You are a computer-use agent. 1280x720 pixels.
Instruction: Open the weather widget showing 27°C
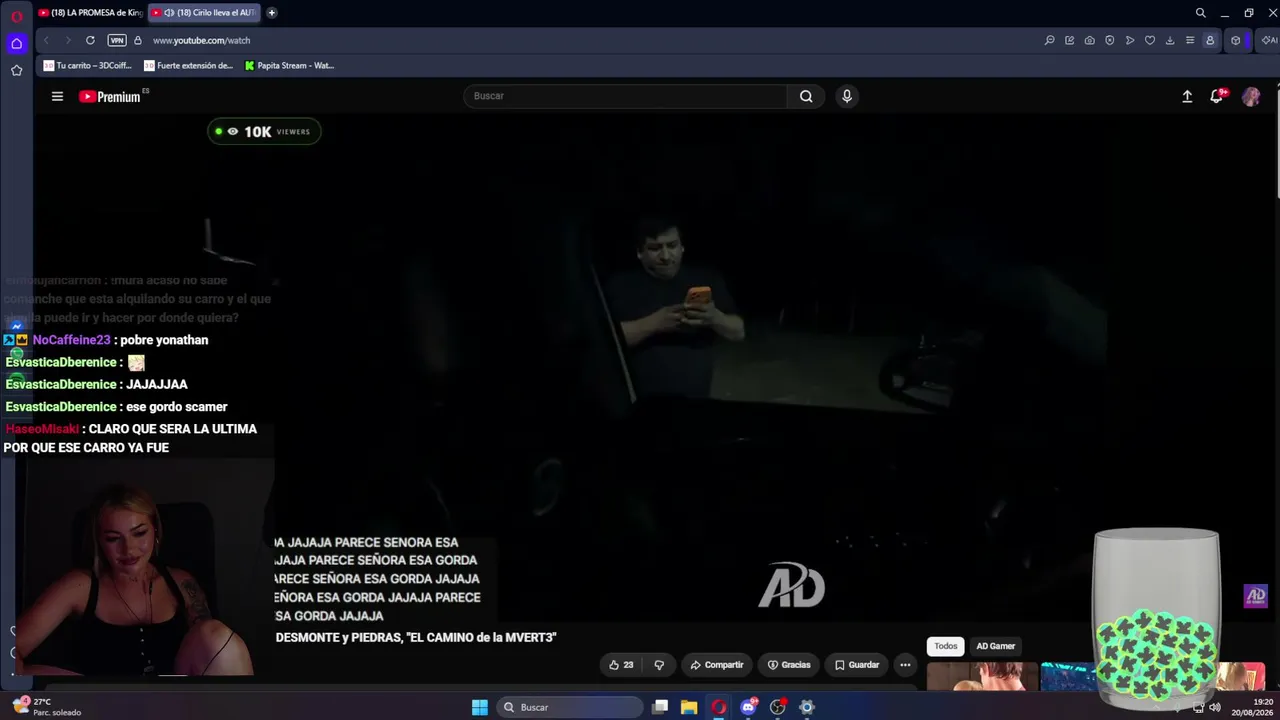click(x=46, y=707)
